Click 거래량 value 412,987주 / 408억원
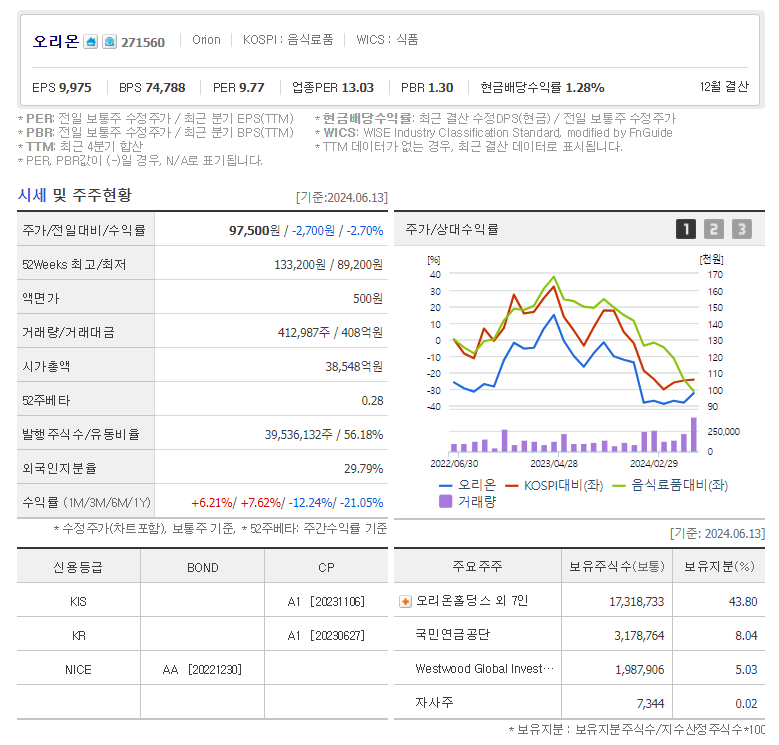Viewport: 779px width, 745px height. pos(330,332)
